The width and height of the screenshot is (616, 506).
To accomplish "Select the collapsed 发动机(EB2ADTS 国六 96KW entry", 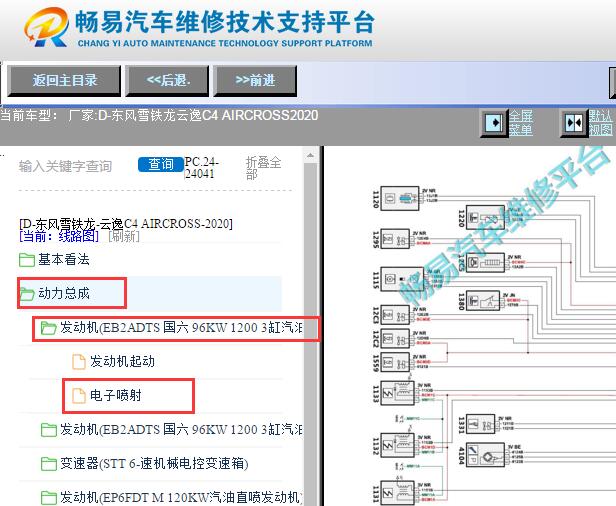I will pyautogui.click(x=181, y=429).
